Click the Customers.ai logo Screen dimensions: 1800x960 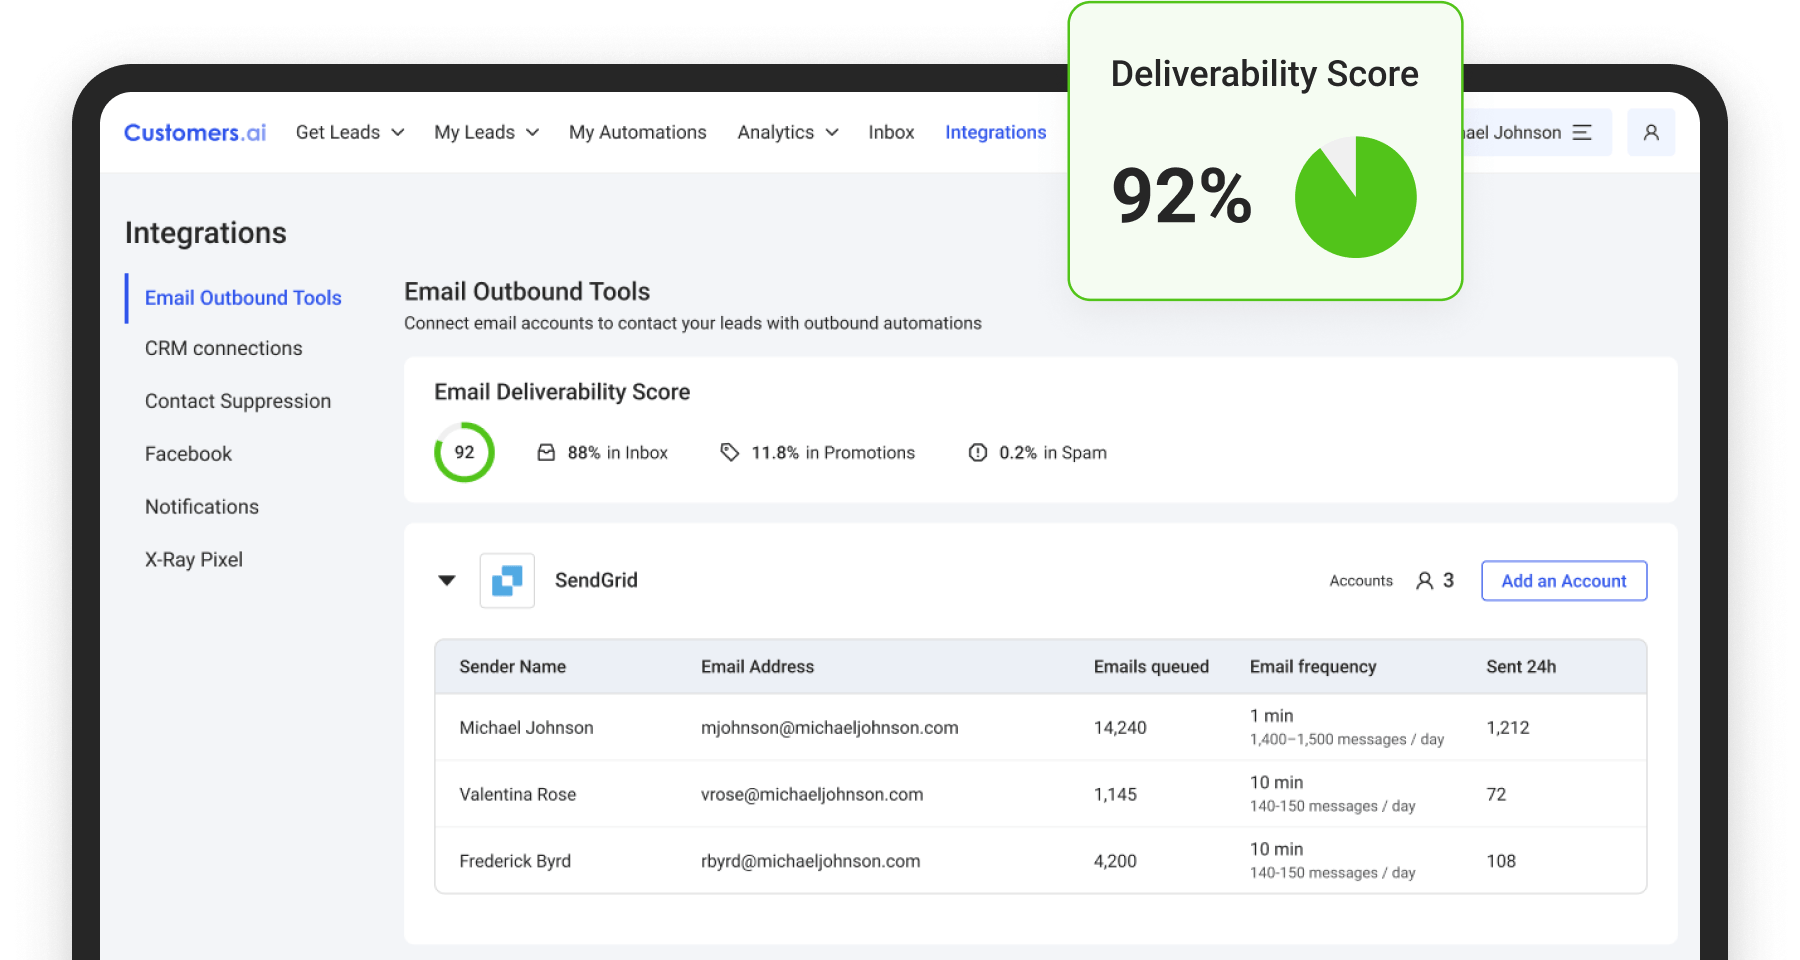tap(195, 132)
